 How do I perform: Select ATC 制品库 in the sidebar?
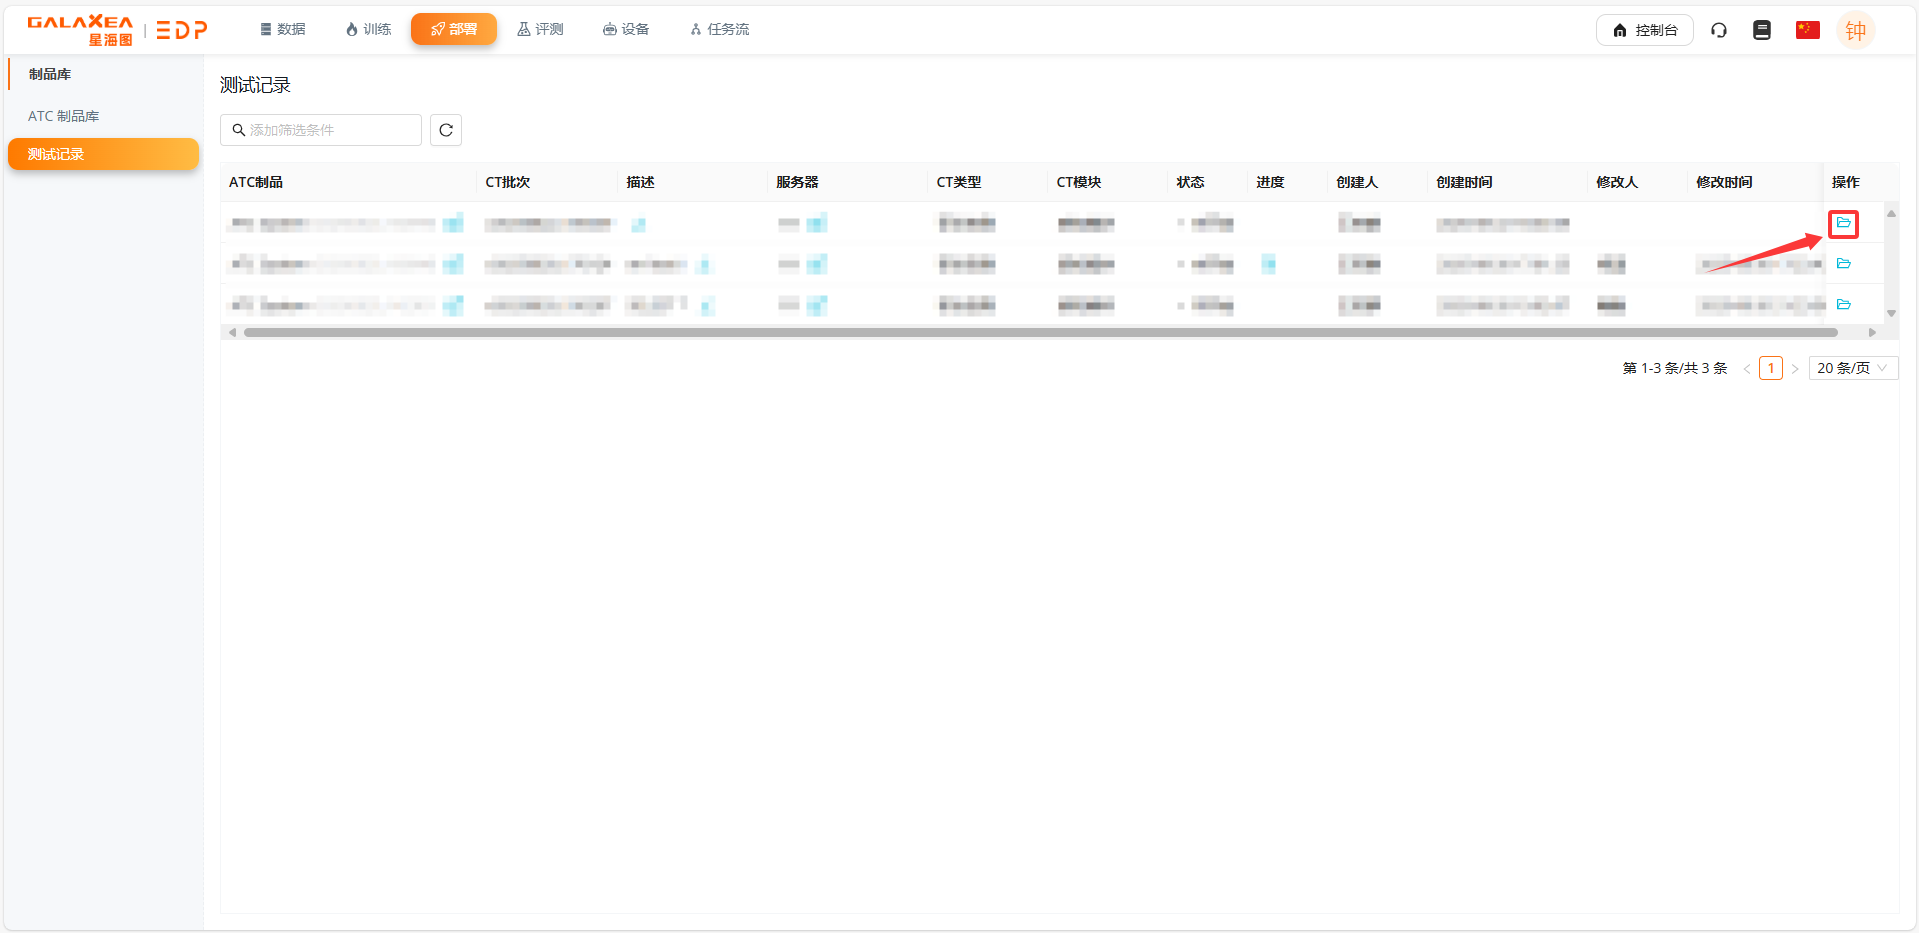[64, 116]
